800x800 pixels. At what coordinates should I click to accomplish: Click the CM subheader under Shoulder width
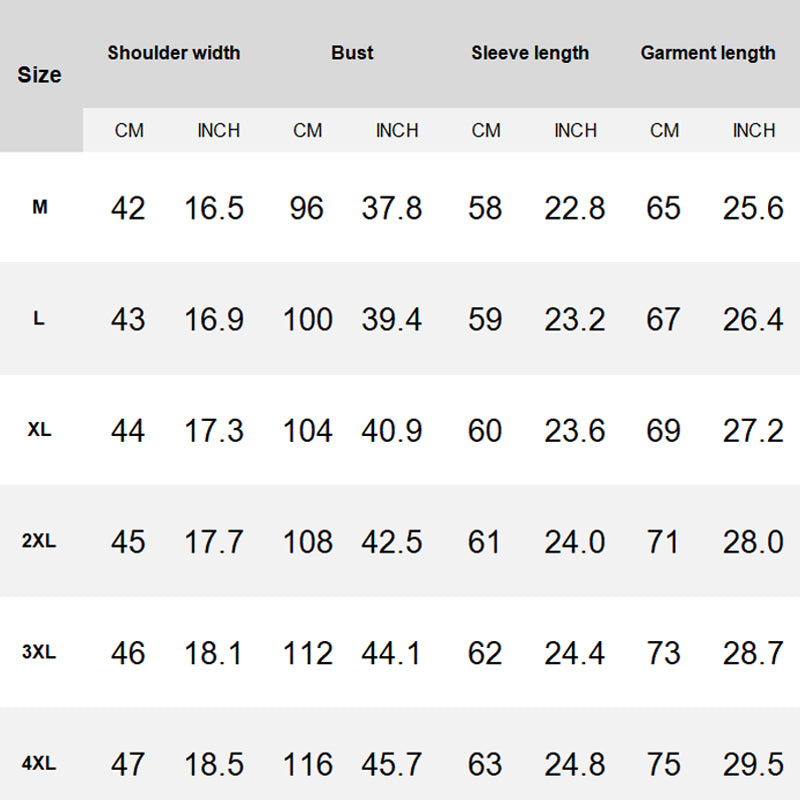129,130
